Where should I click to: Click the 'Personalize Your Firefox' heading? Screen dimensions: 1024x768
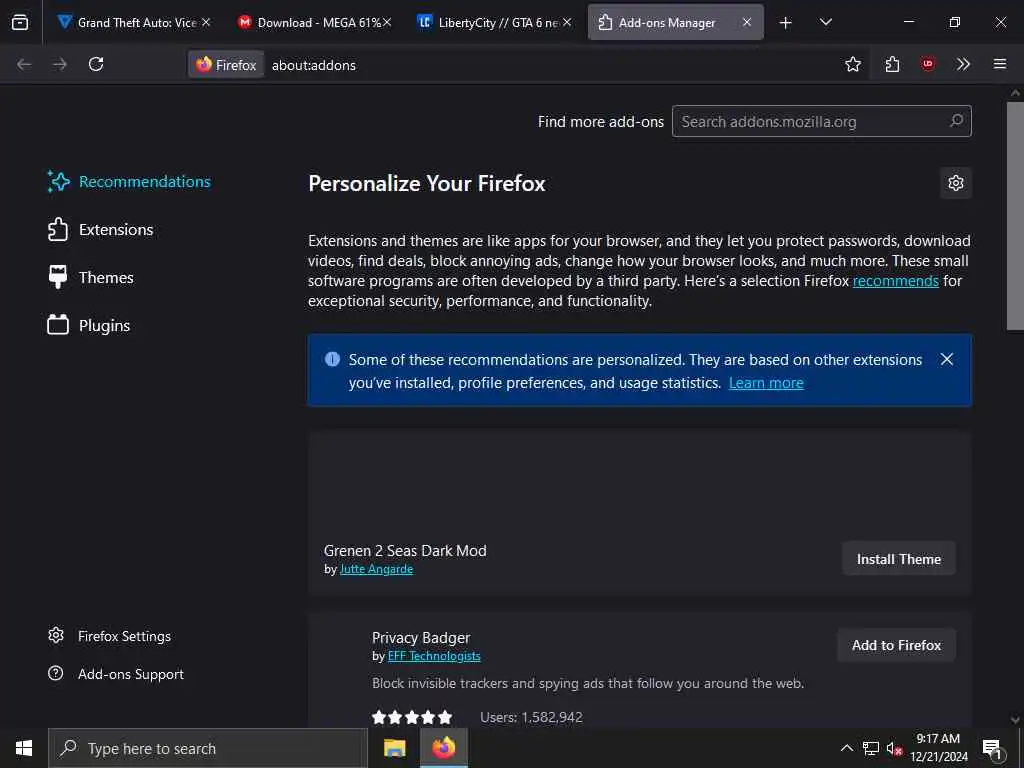426,184
